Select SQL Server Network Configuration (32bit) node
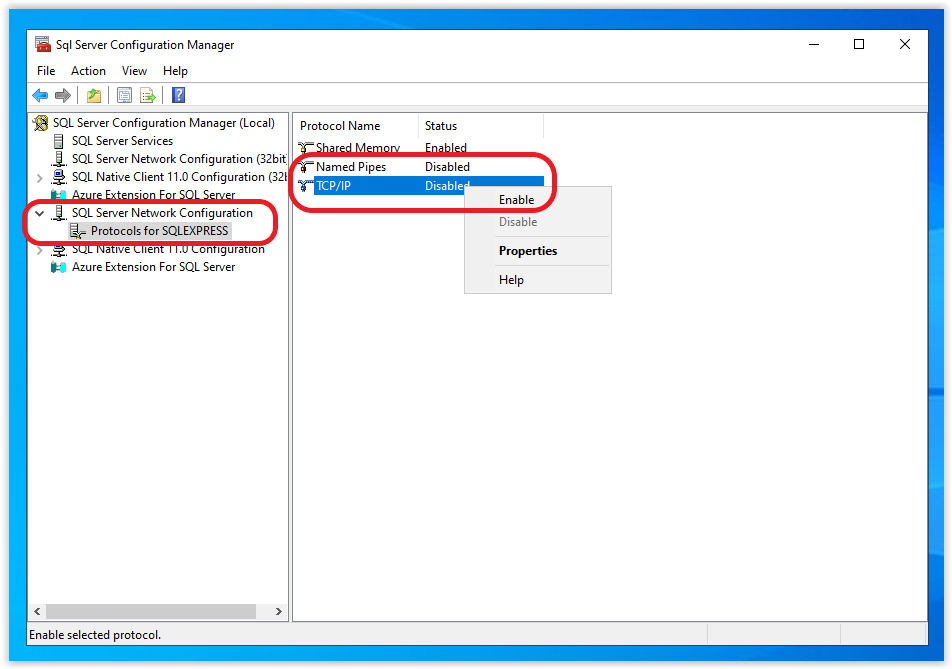 click(x=178, y=159)
